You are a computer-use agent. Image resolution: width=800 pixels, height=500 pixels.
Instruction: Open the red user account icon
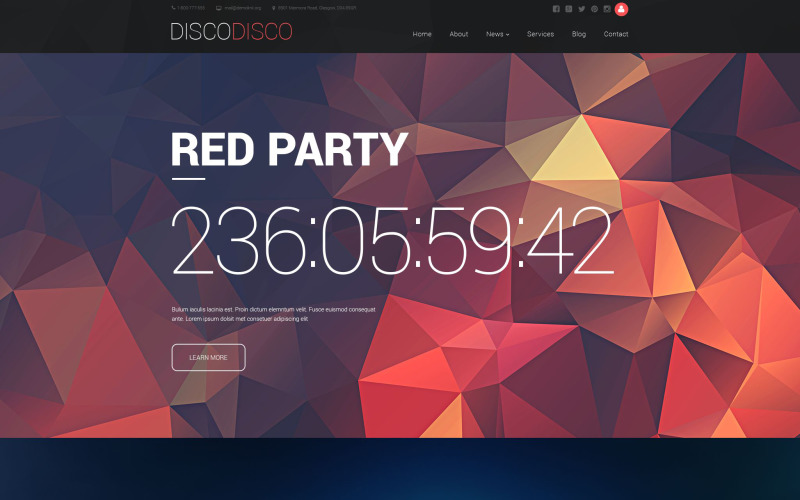point(621,9)
